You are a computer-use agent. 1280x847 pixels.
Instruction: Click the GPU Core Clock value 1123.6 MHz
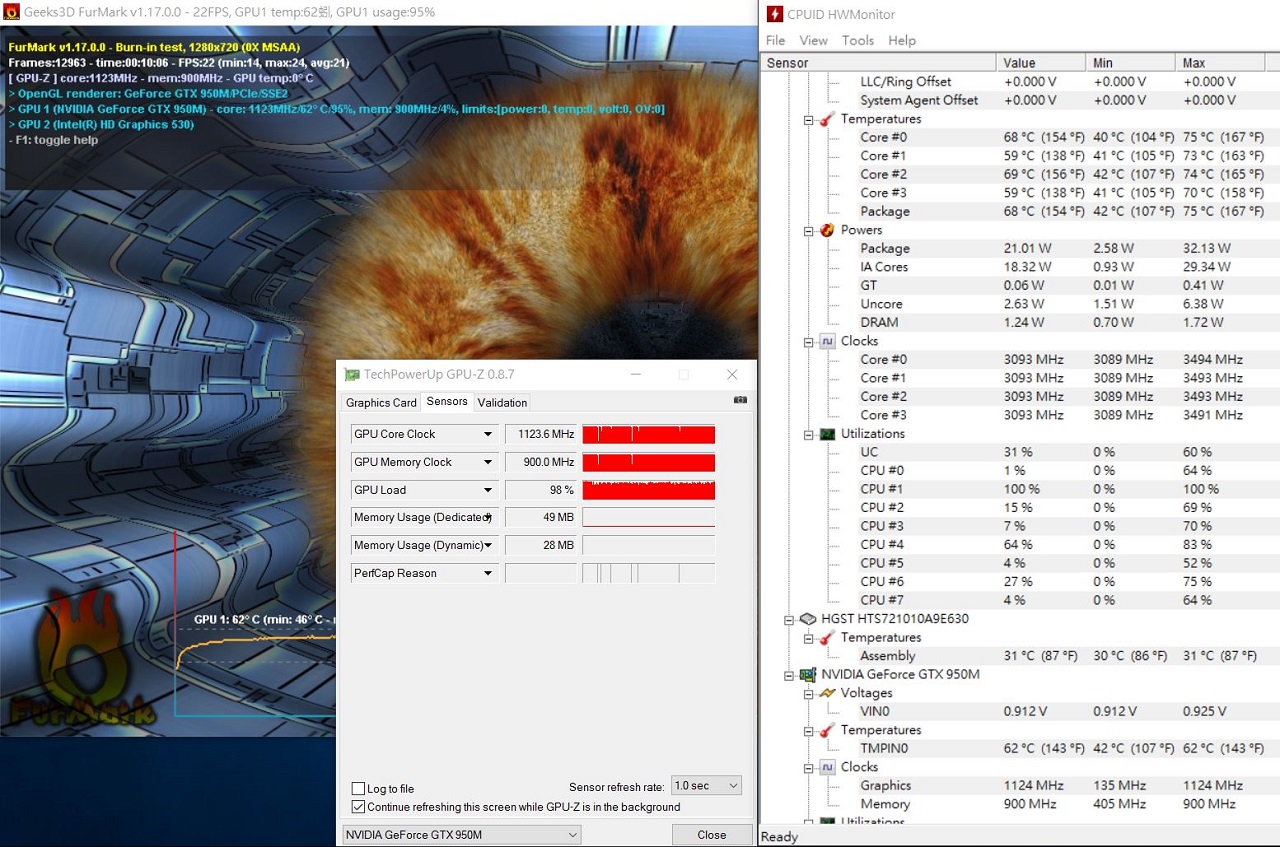[x=541, y=434]
